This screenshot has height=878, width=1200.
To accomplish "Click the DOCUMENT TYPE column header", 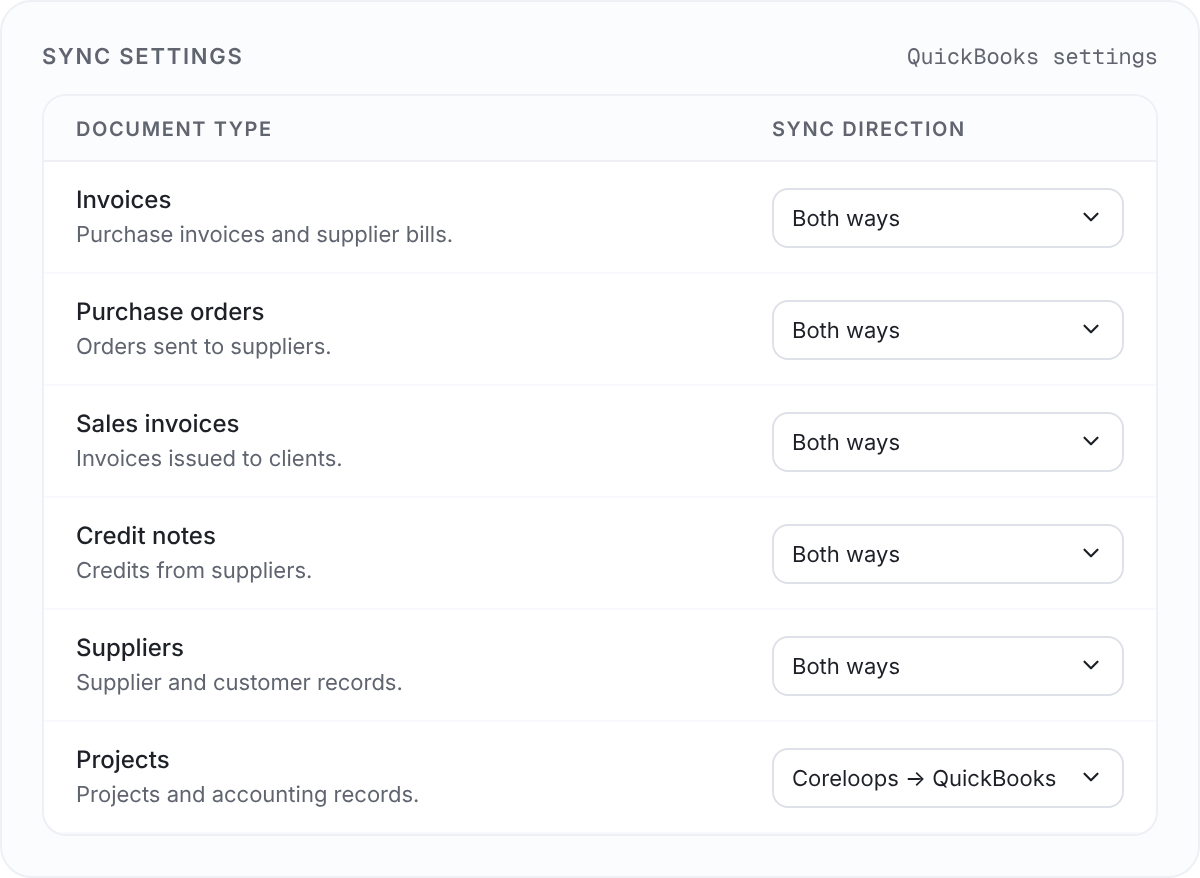I will click(174, 129).
